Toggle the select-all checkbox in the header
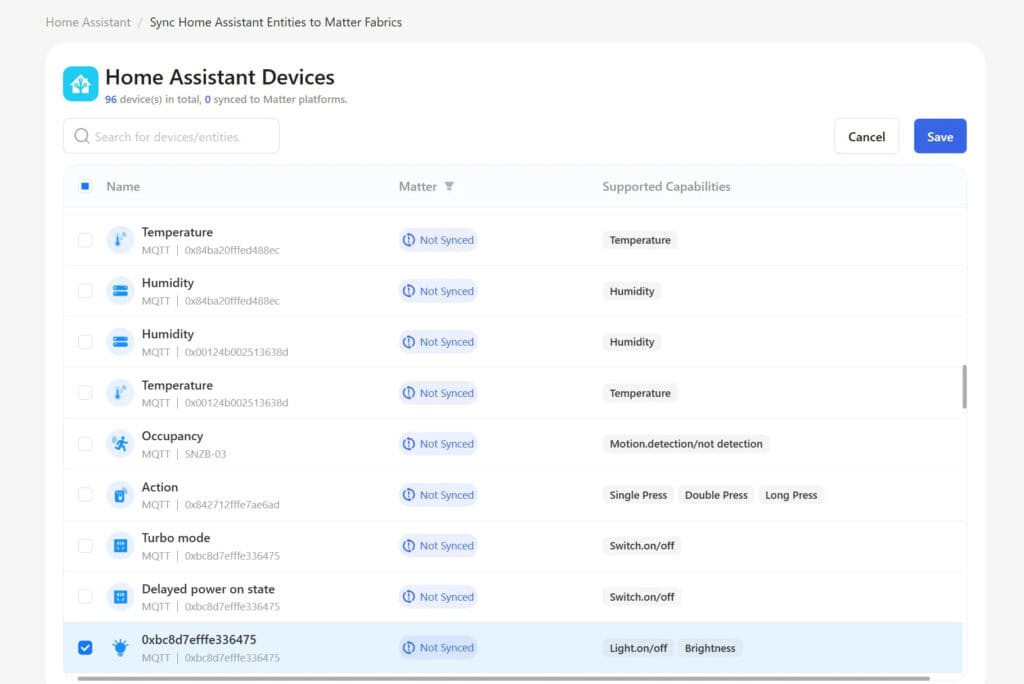The width and height of the screenshot is (1024, 684). point(85,186)
